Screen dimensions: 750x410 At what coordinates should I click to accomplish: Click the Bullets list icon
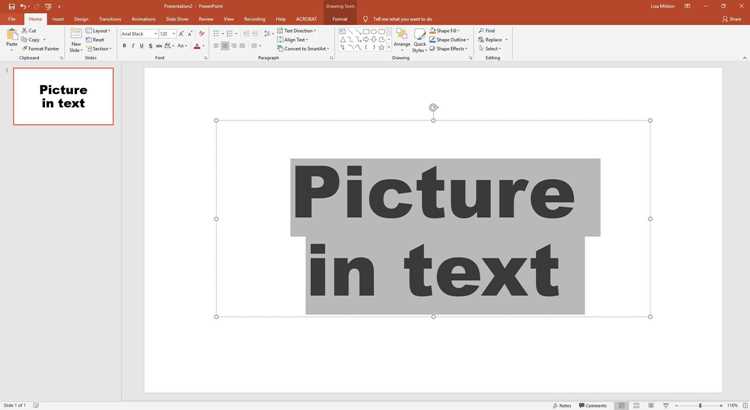click(216, 34)
